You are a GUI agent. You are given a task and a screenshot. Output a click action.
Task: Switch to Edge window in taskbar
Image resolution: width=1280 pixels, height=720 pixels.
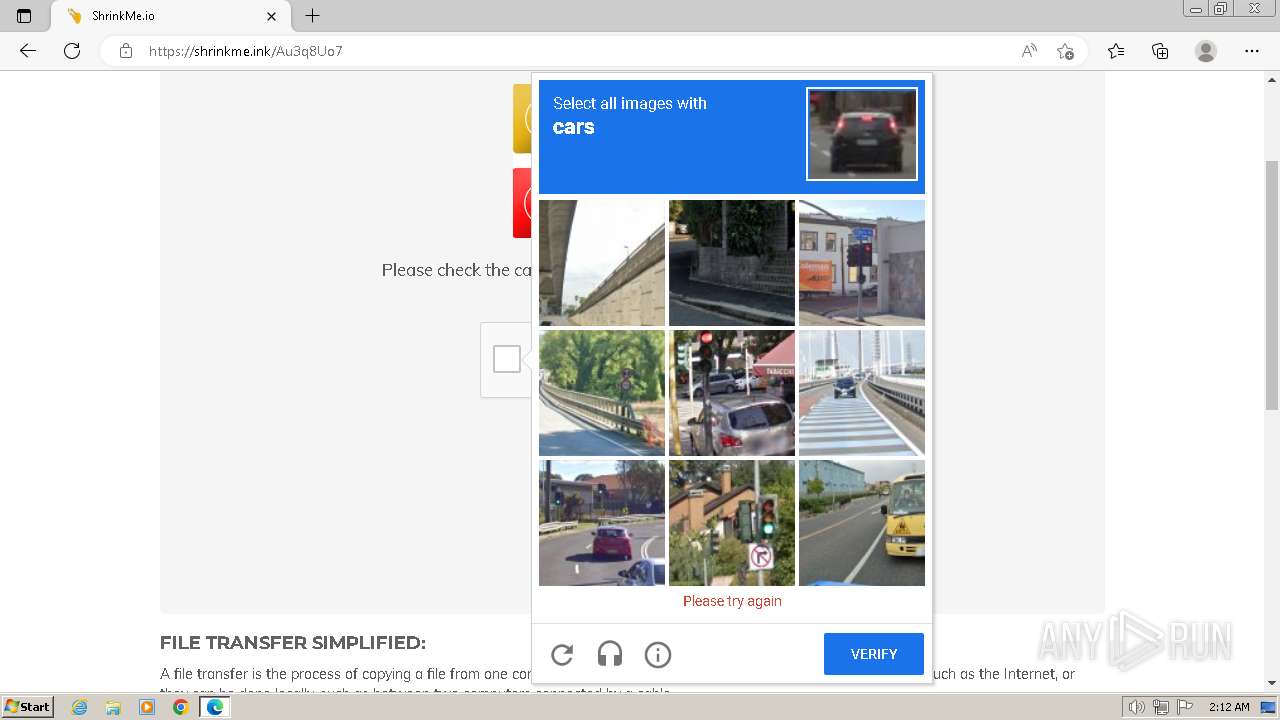click(x=214, y=707)
